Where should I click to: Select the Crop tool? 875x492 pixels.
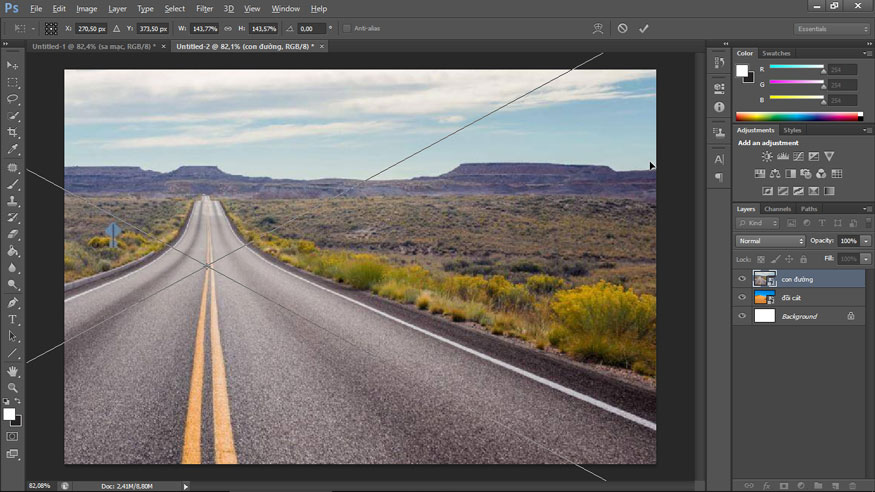tap(13, 132)
